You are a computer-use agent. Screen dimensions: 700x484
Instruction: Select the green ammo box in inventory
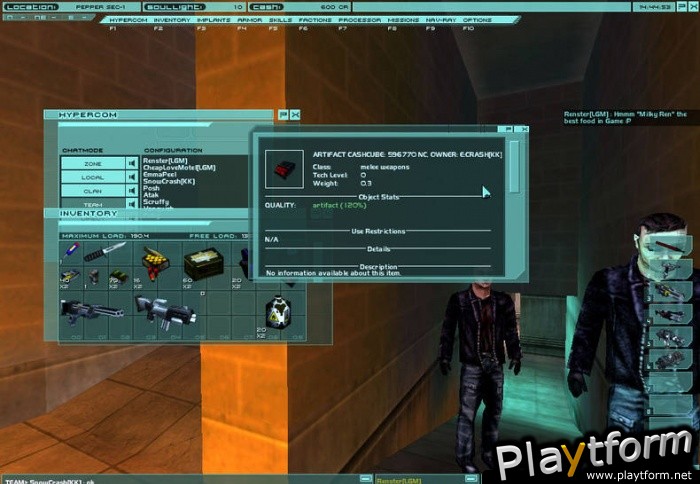119,277
